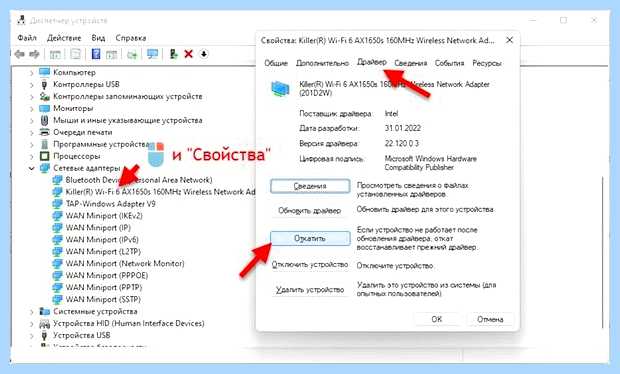
Task: Click the Системные устройства category icon
Action: coord(45,312)
